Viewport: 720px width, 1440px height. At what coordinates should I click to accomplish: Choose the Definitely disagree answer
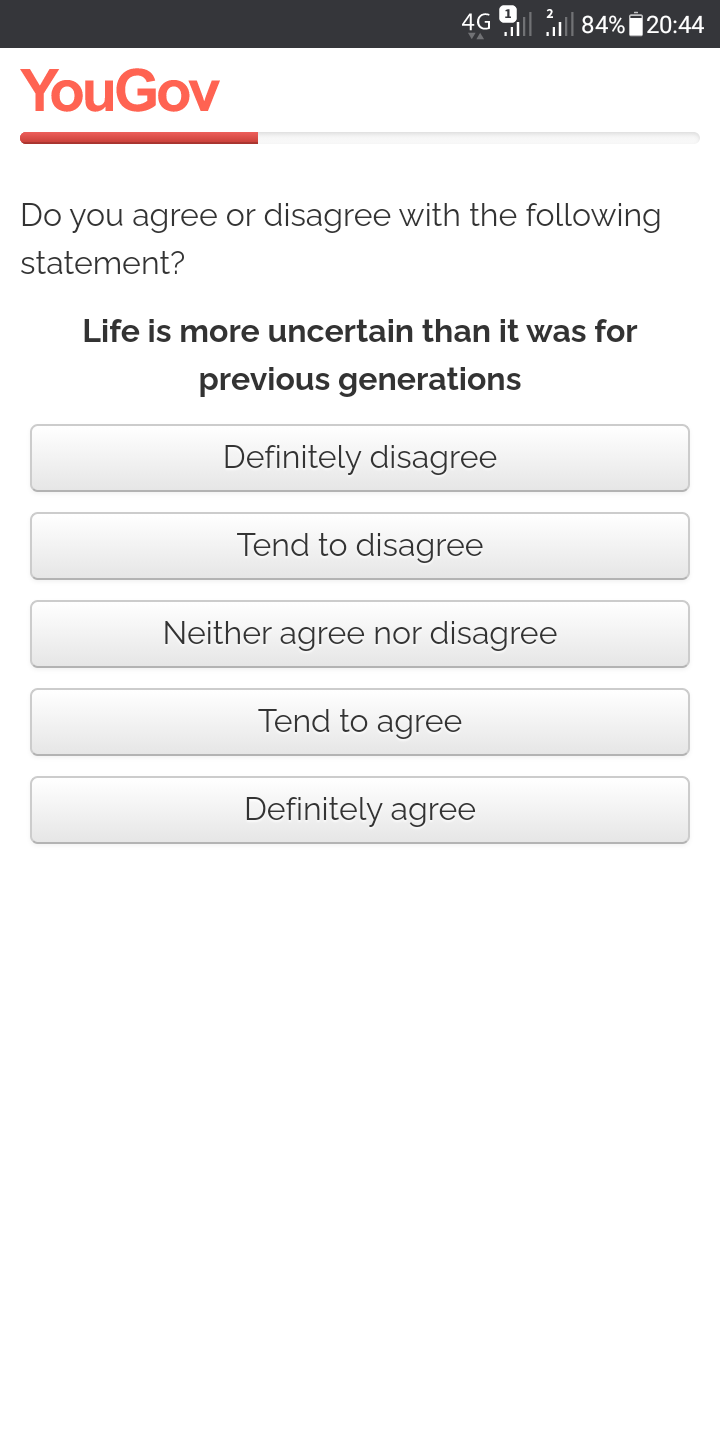coord(360,458)
